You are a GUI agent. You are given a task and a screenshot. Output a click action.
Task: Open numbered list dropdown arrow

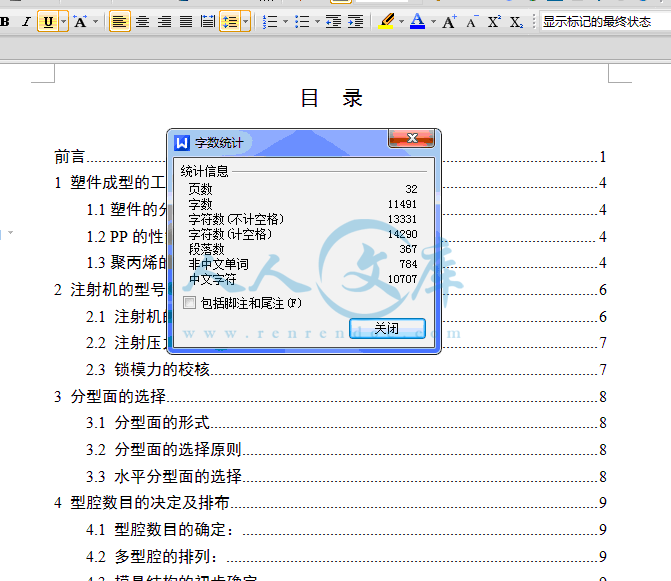[285, 21]
